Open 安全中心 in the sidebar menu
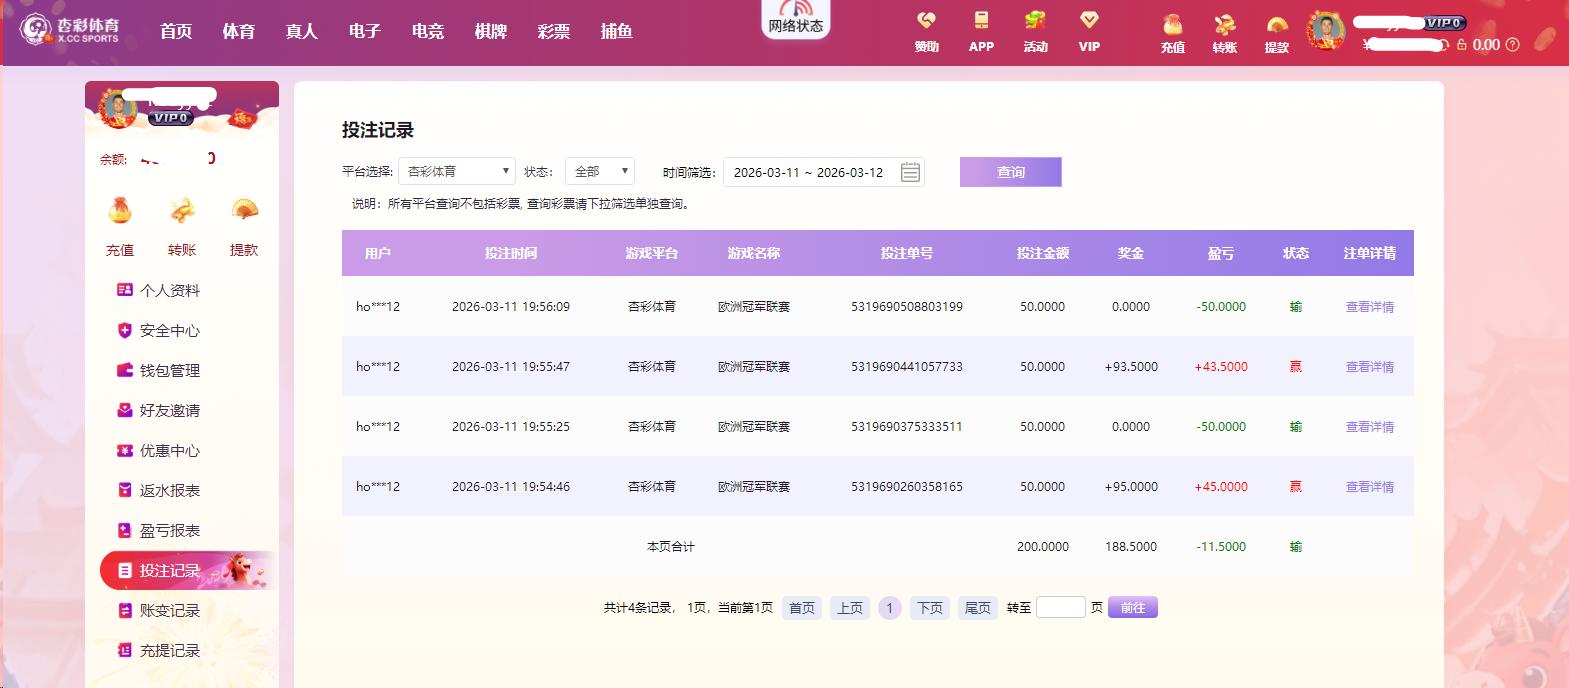The width and height of the screenshot is (1569, 688). coord(169,331)
